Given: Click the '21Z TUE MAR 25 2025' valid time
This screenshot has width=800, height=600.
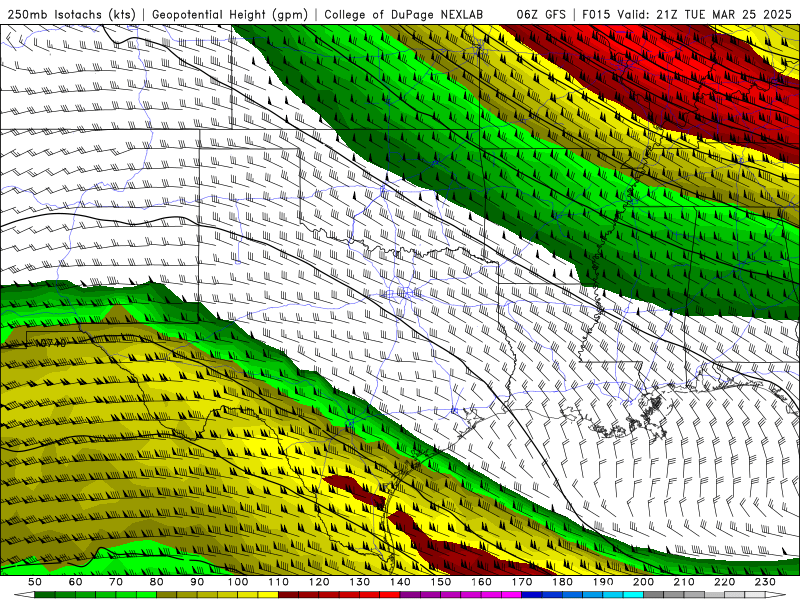Looking at the screenshot, I should click(724, 14).
